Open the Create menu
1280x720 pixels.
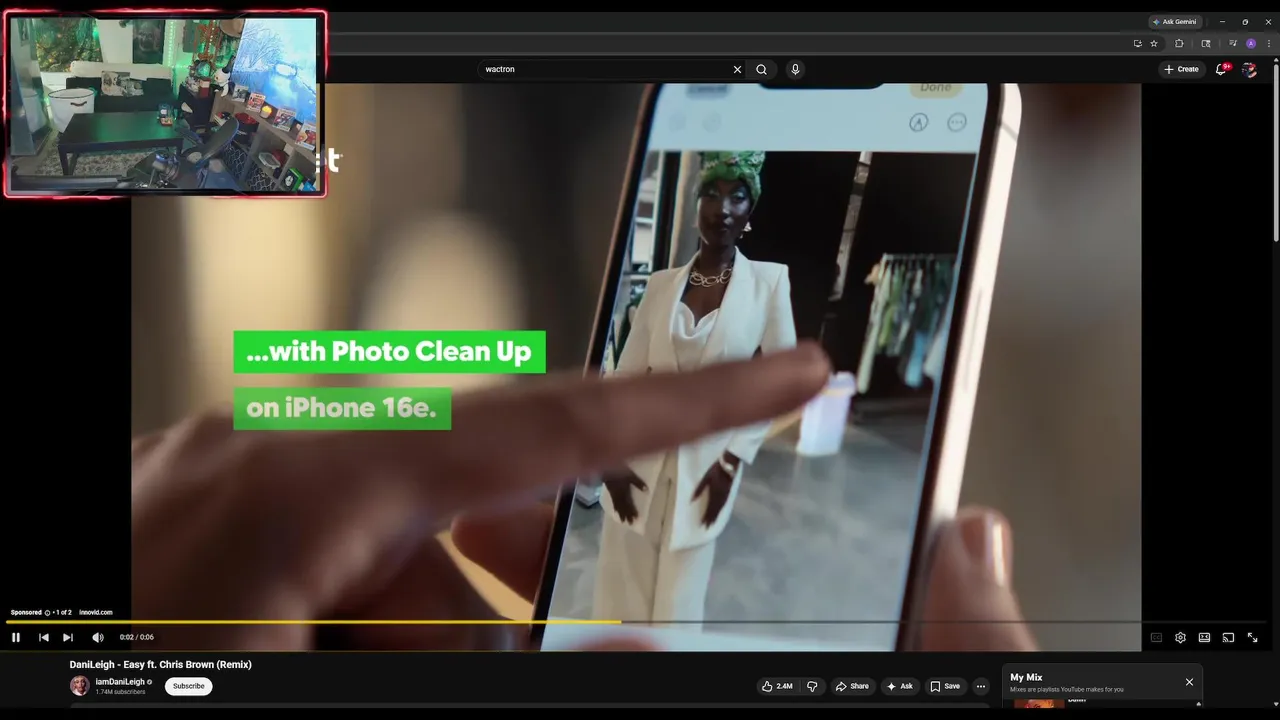[1181, 69]
